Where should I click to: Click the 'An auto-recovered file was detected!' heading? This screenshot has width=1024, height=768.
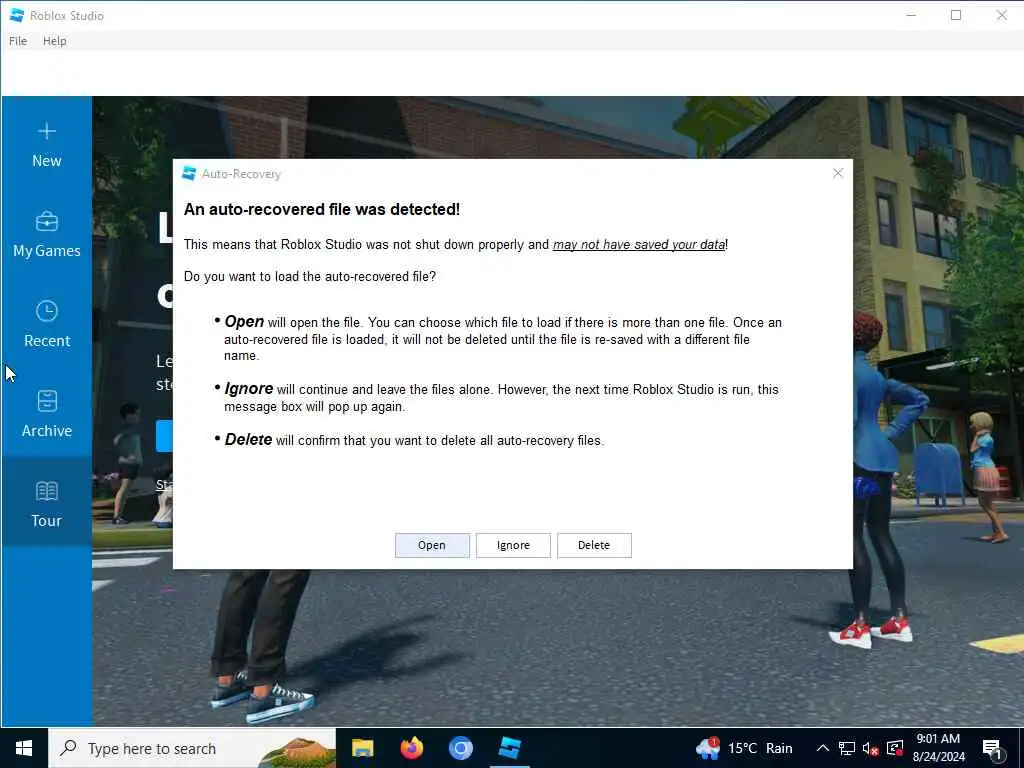pos(321,210)
